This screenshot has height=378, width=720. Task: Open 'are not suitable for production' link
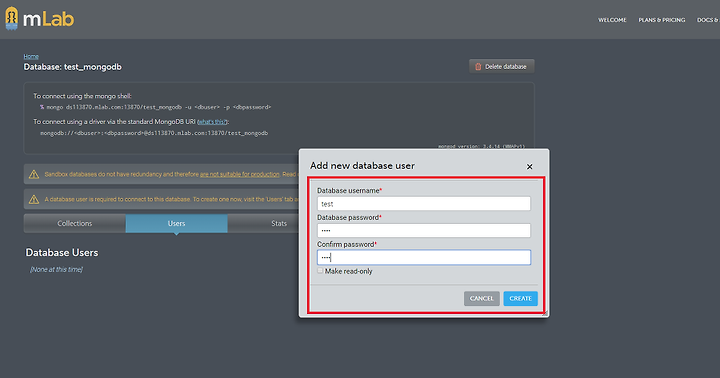tap(240, 175)
